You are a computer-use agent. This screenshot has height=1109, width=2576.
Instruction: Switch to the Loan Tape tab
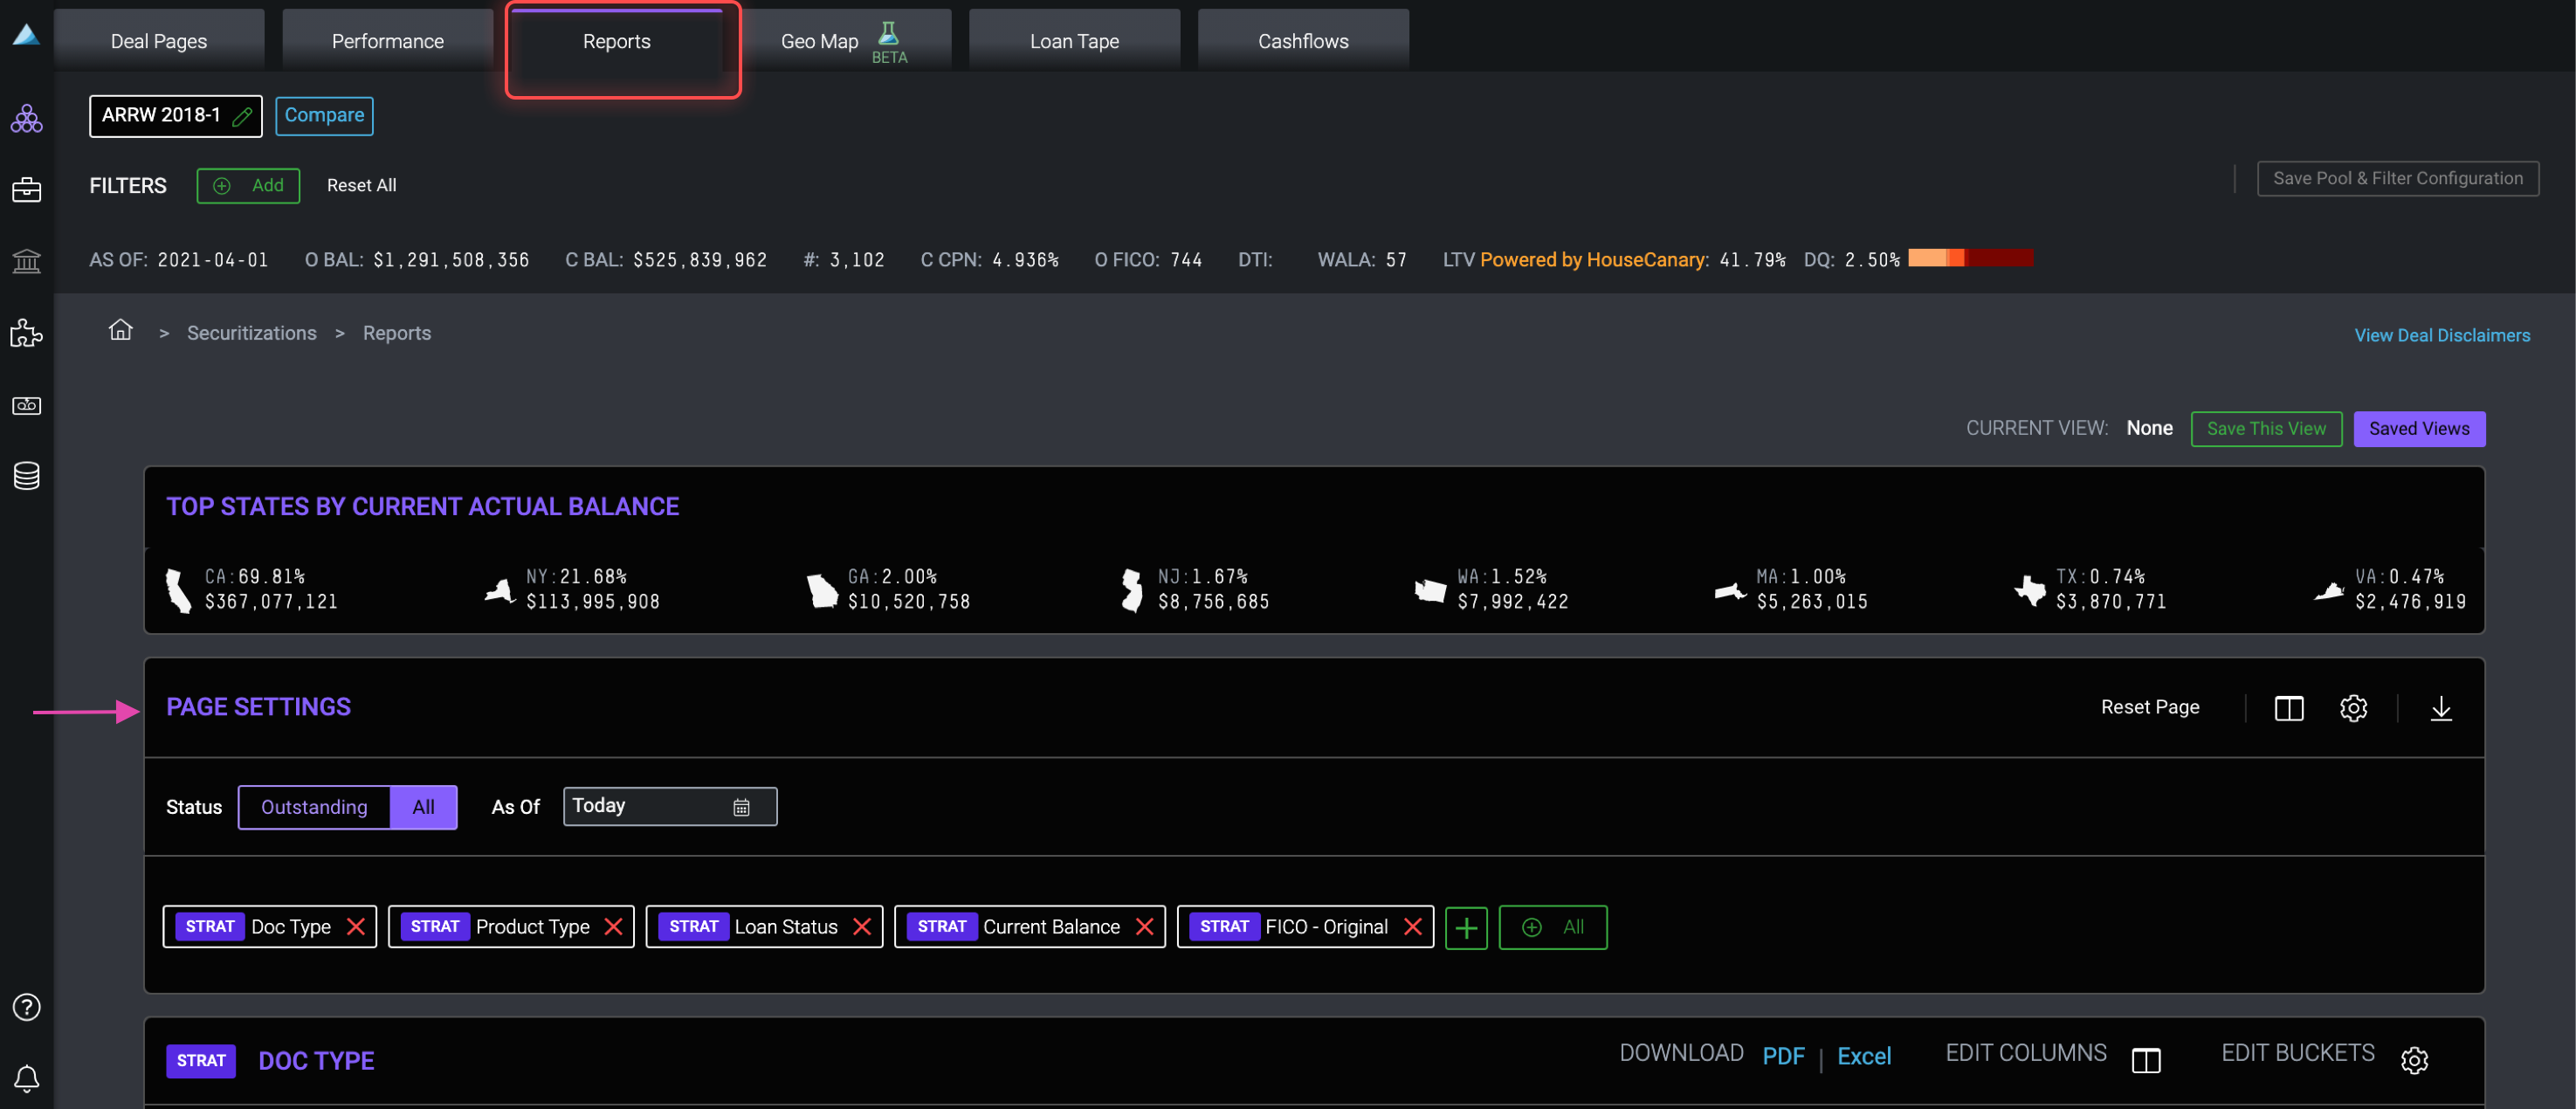[1074, 41]
